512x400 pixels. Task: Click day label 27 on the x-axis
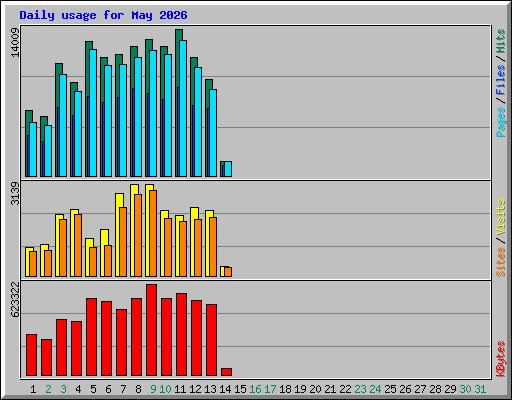[420, 389]
